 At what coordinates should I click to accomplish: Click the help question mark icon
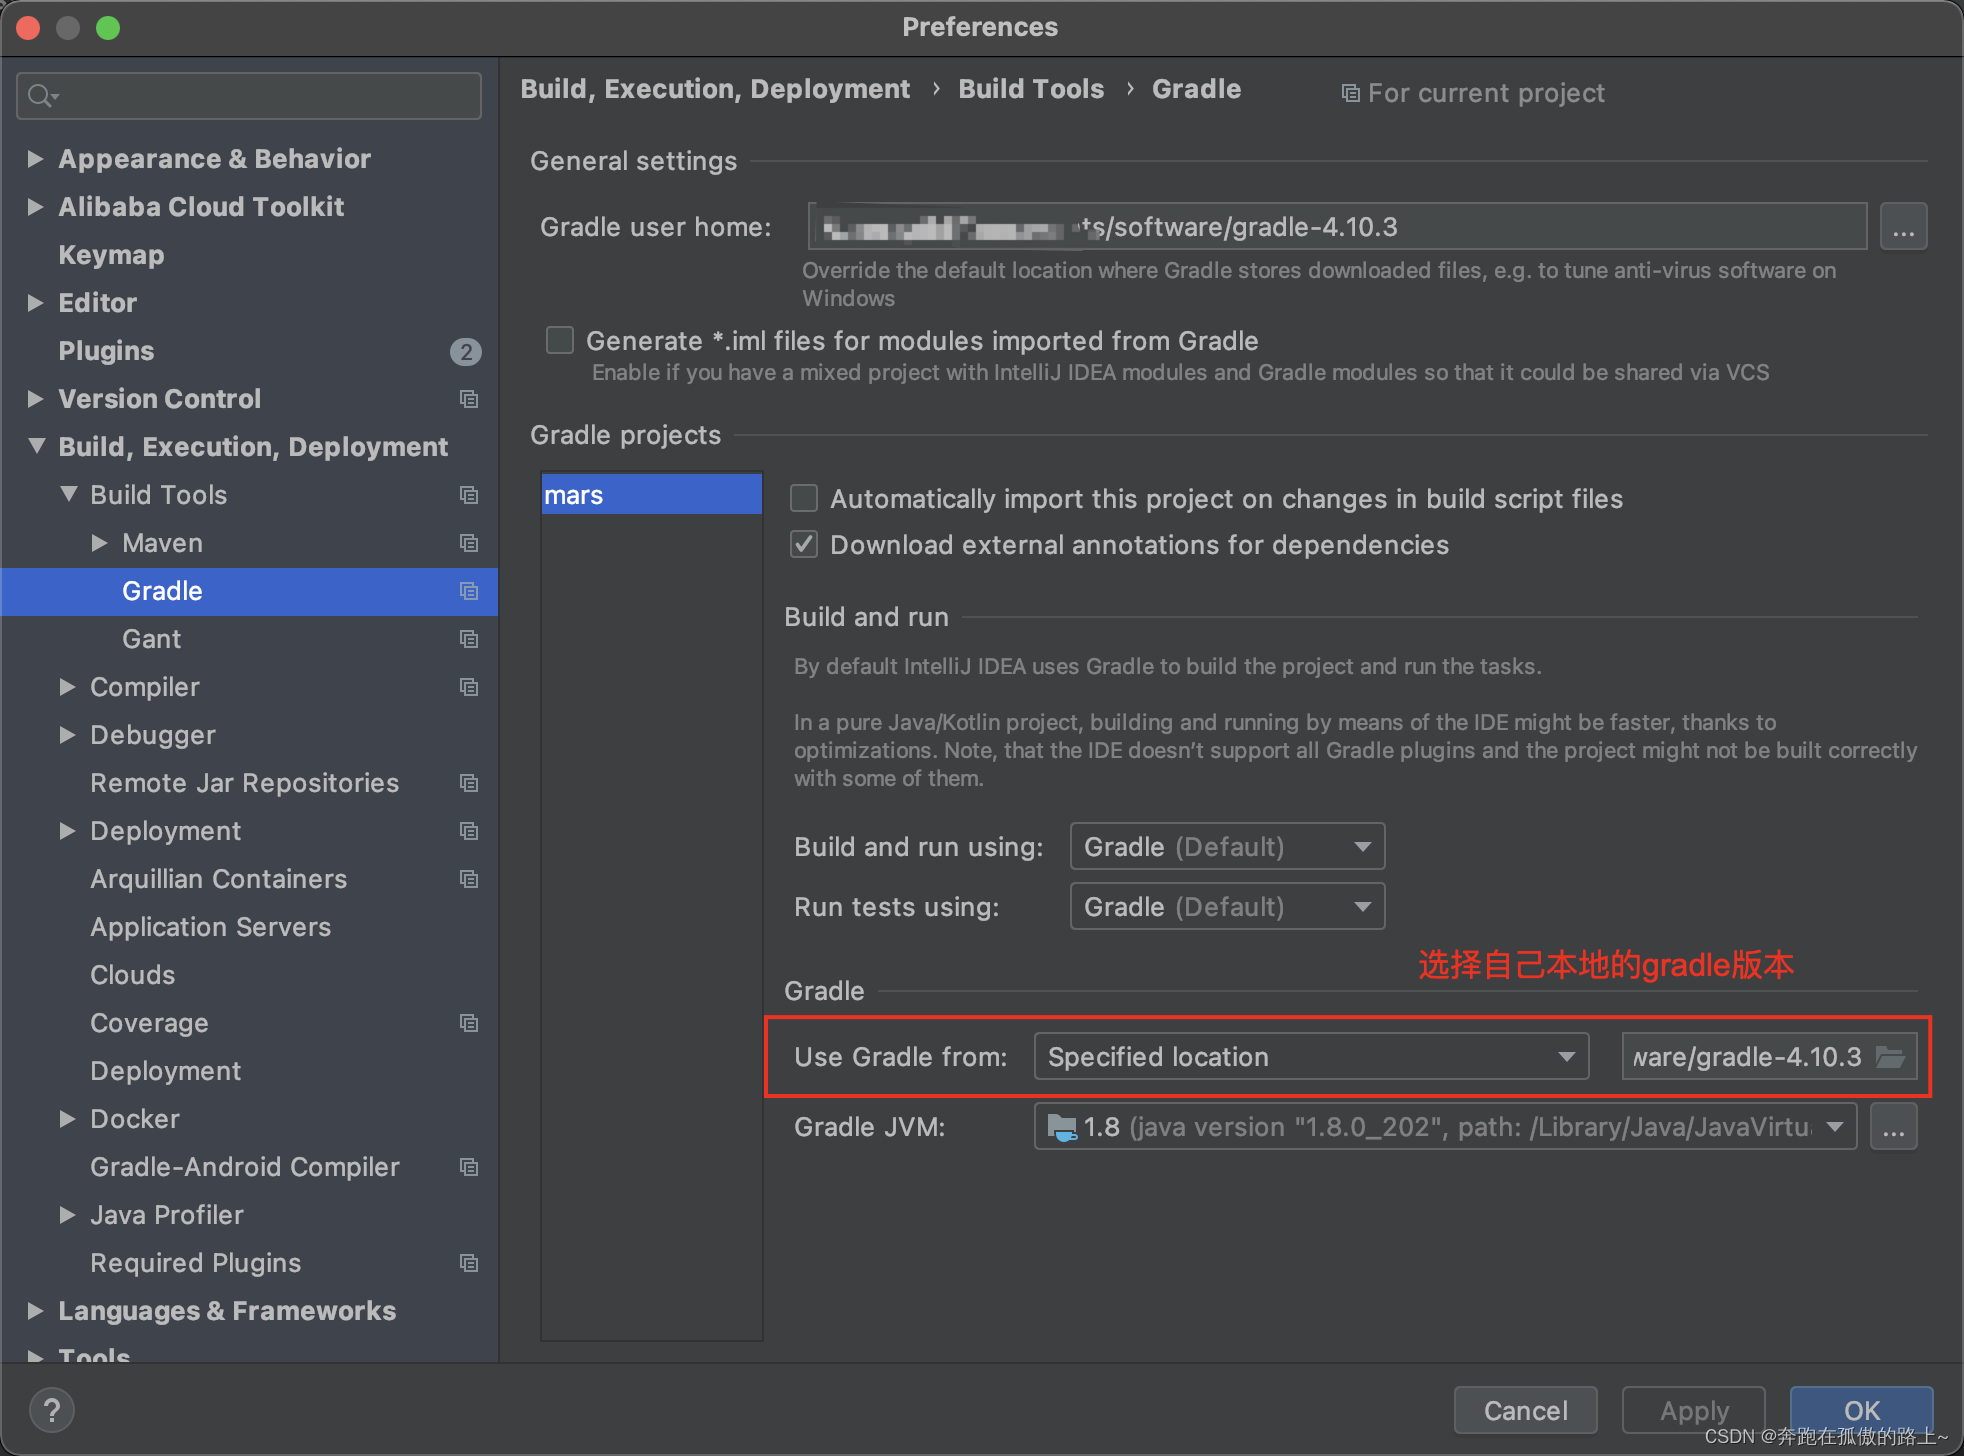click(52, 1410)
